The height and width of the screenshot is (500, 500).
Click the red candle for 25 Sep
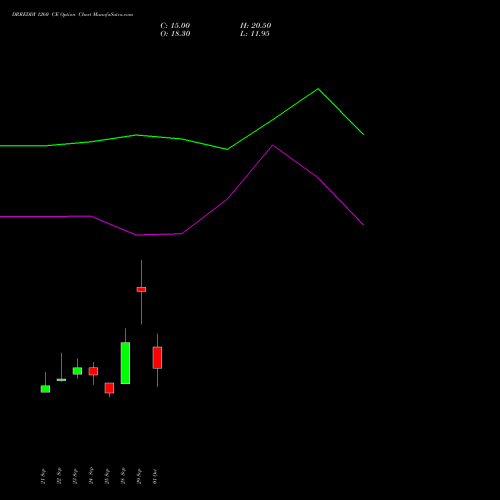click(x=109, y=388)
